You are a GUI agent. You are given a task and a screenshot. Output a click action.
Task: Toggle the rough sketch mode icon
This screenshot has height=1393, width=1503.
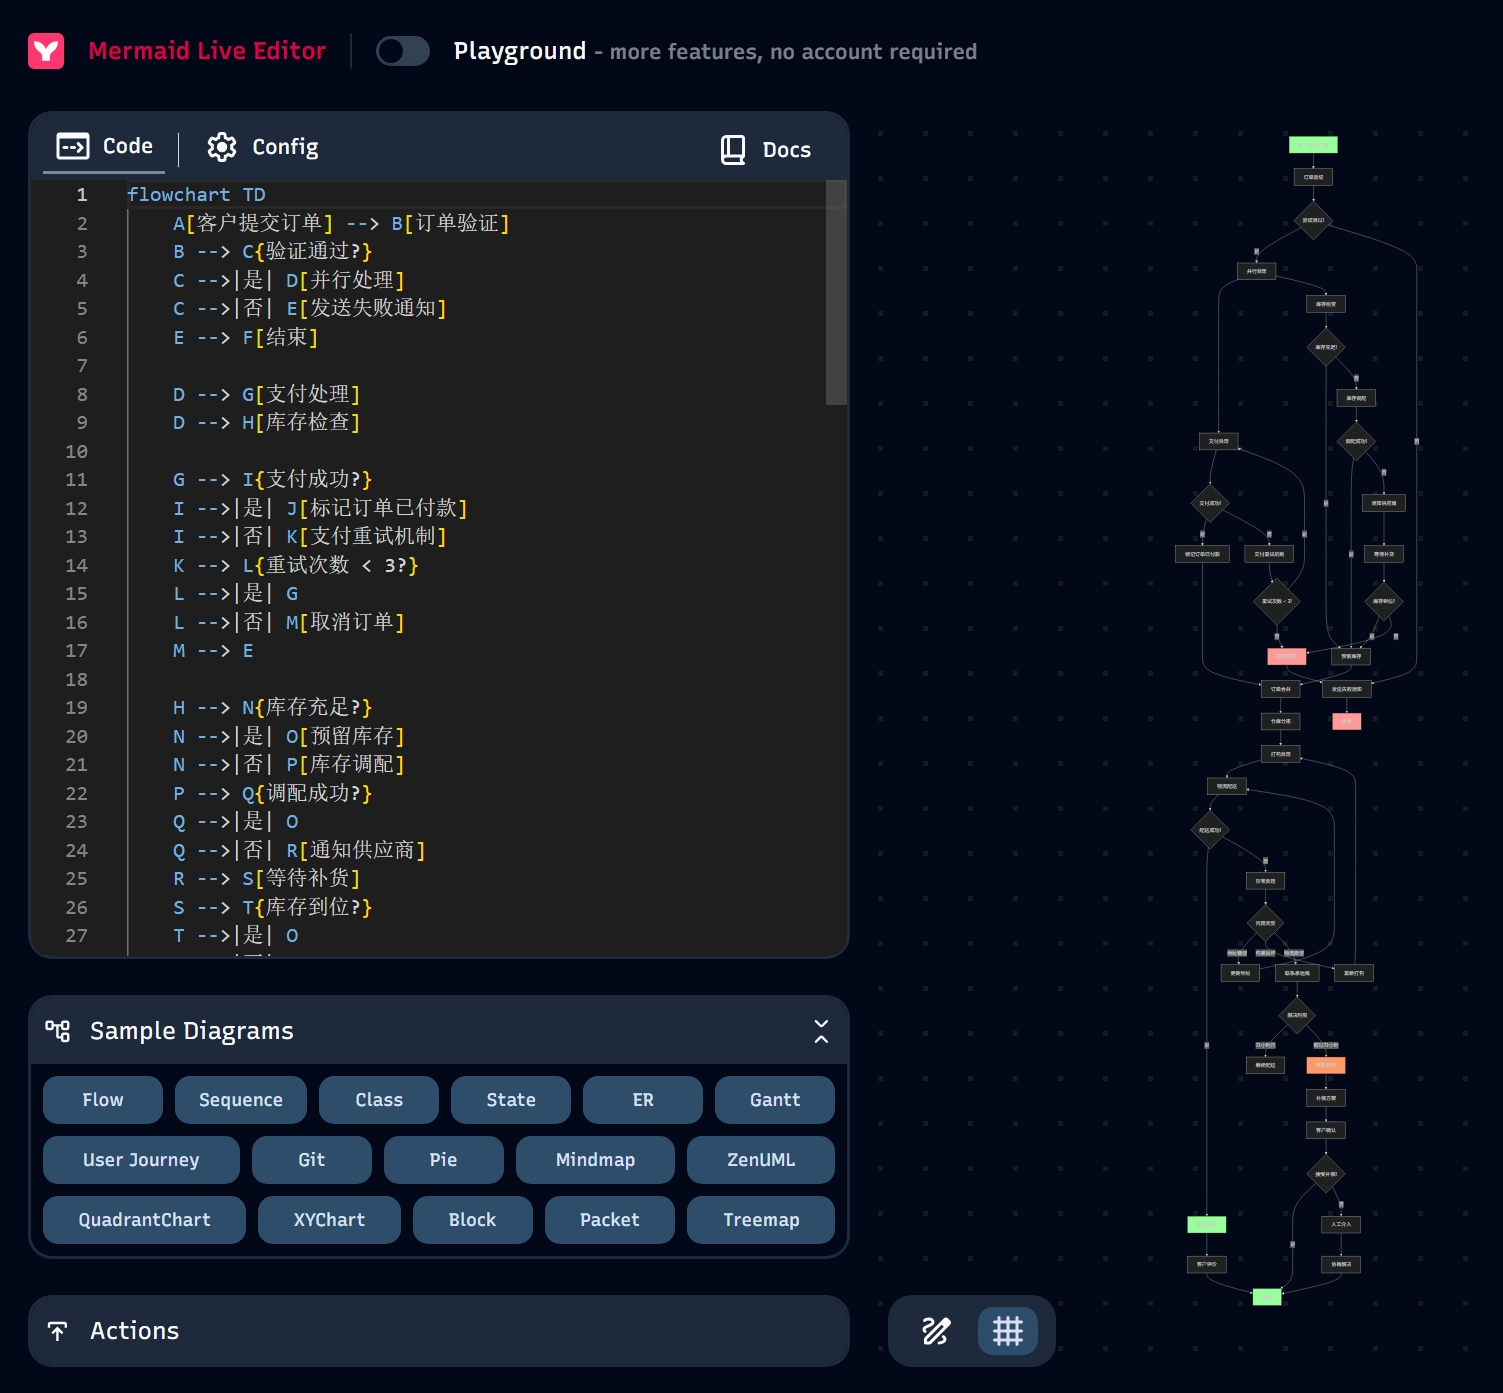(936, 1331)
